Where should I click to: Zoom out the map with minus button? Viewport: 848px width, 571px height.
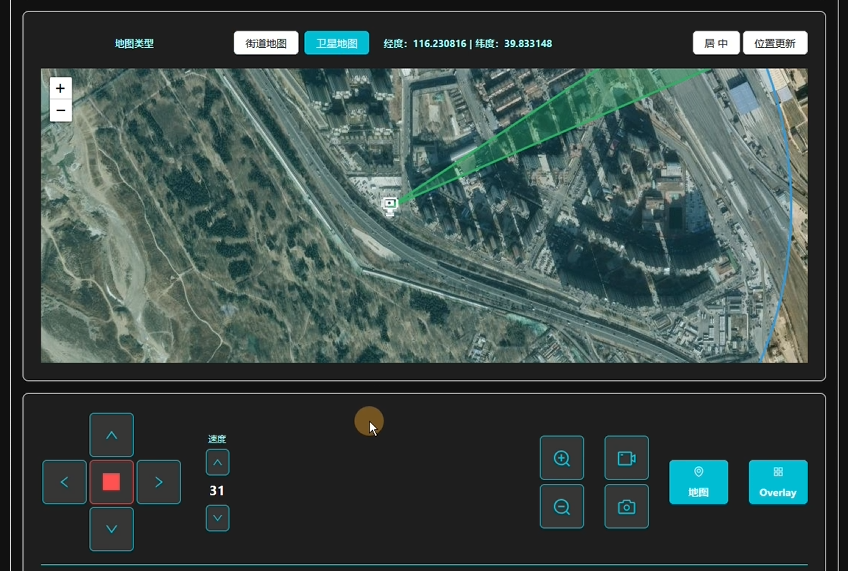(x=60, y=110)
